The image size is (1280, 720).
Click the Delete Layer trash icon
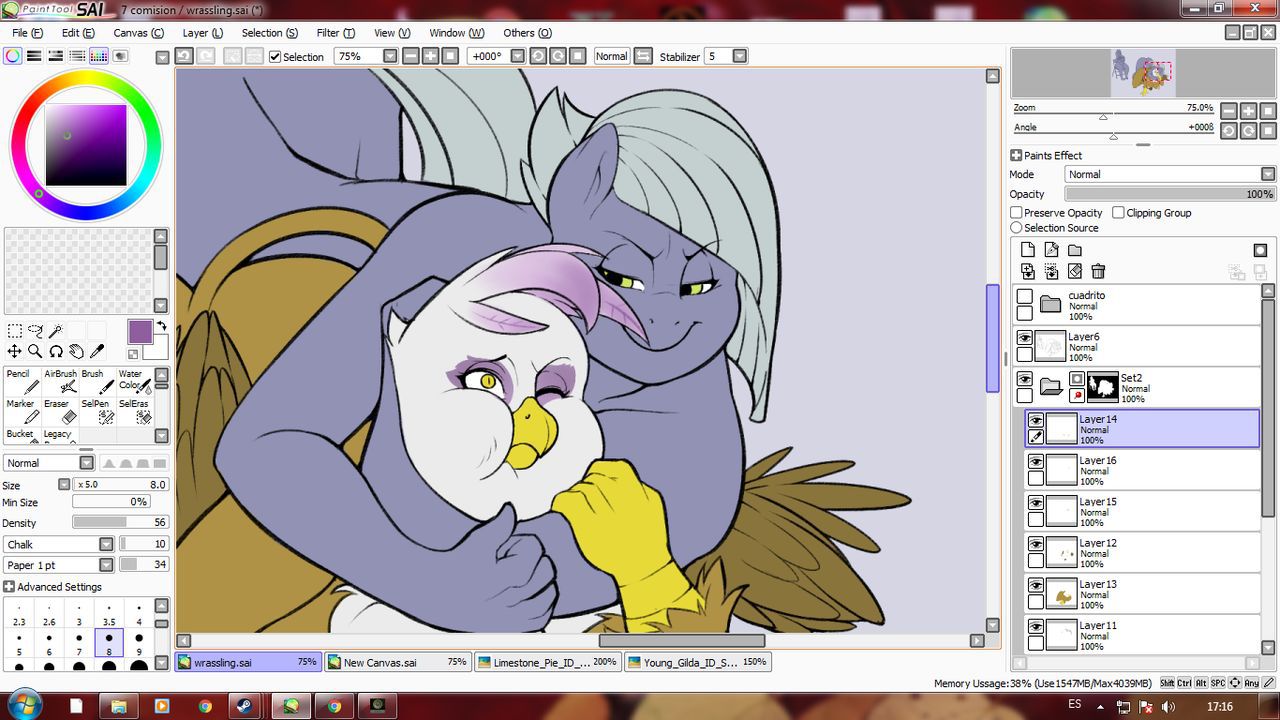pos(1098,271)
